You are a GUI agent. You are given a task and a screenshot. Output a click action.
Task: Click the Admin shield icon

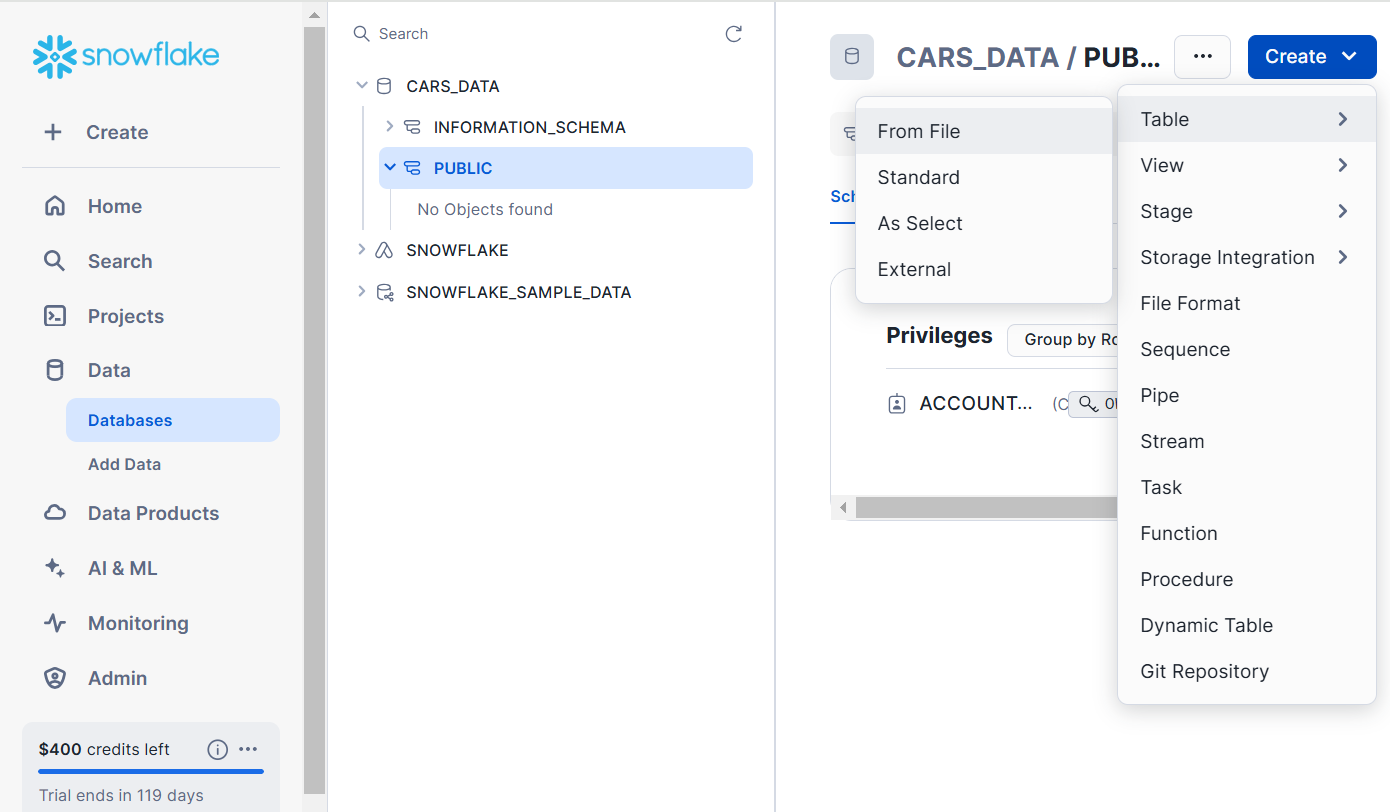(x=55, y=678)
